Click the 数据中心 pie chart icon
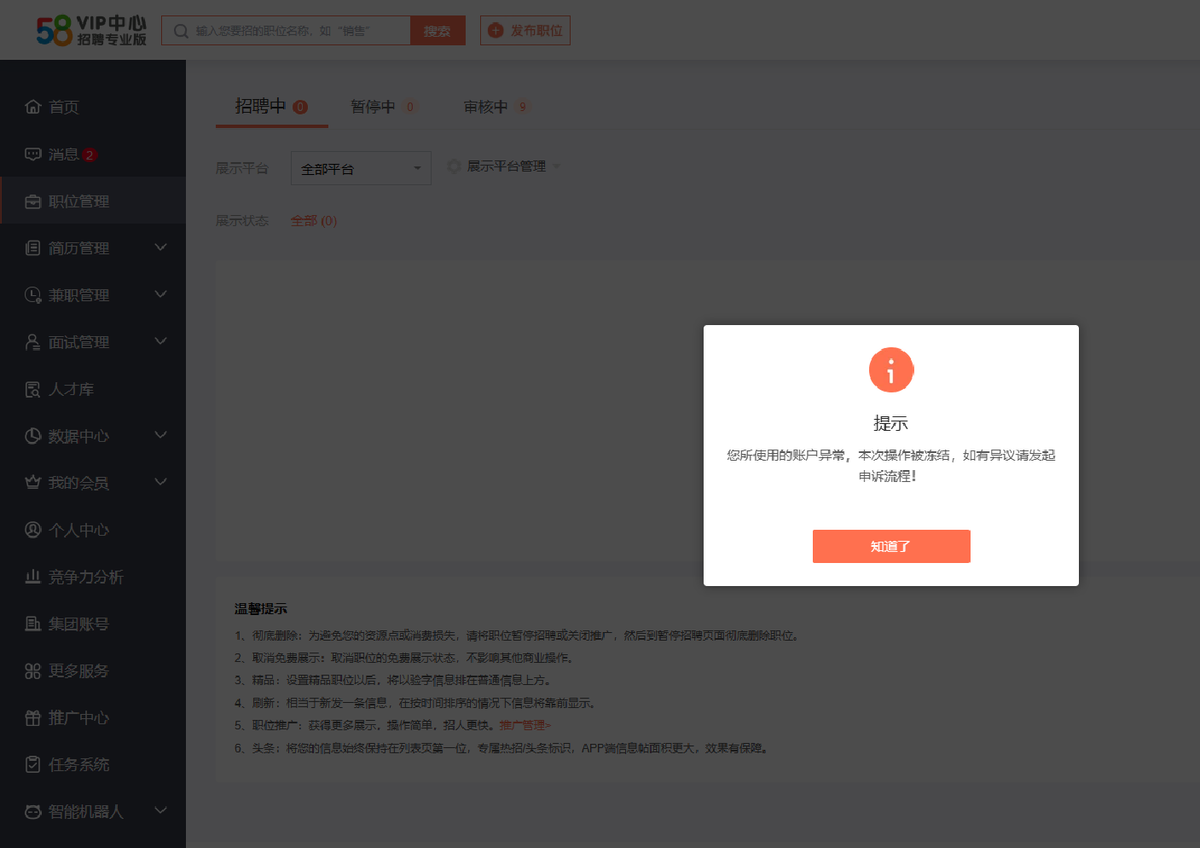The height and width of the screenshot is (848, 1200). [33, 436]
